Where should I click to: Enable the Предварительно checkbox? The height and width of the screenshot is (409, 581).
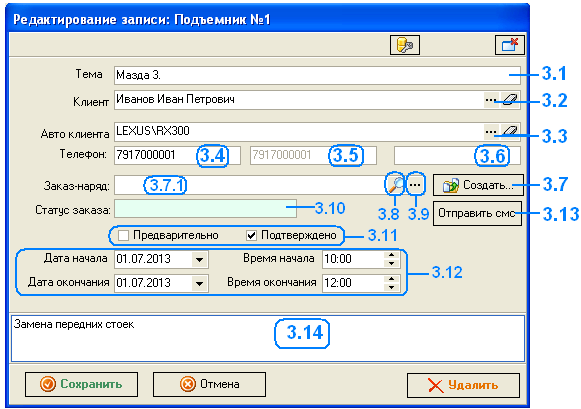(x=123, y=235)
